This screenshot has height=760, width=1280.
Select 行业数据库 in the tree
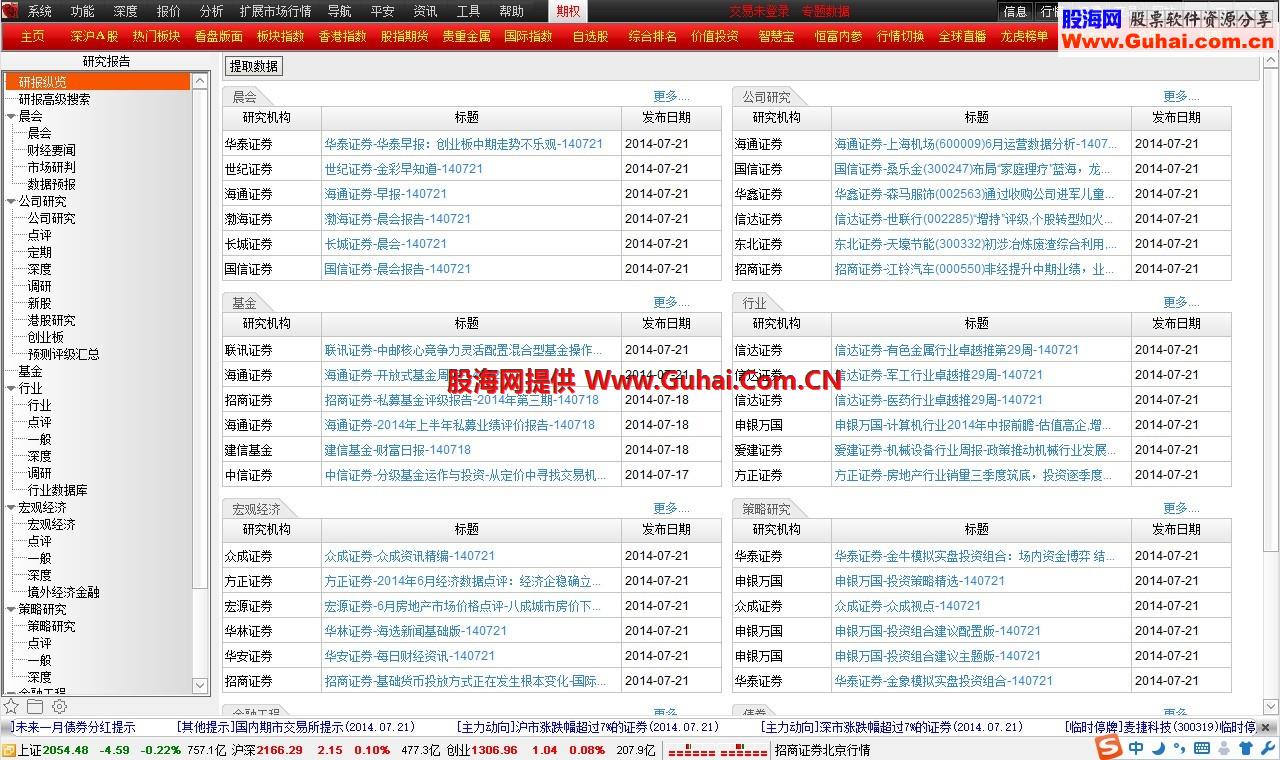coord(57,490)
